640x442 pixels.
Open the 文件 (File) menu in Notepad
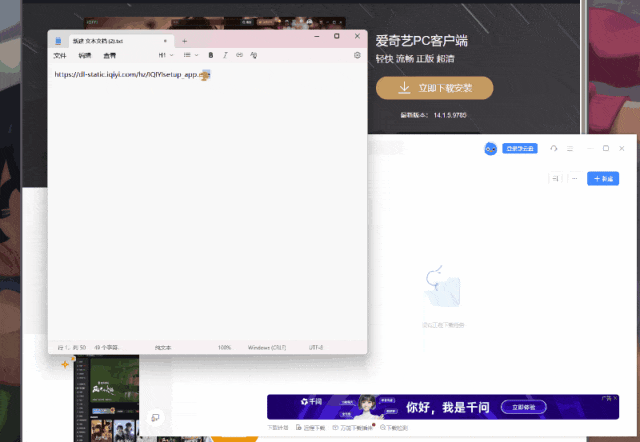pos(60,56)
